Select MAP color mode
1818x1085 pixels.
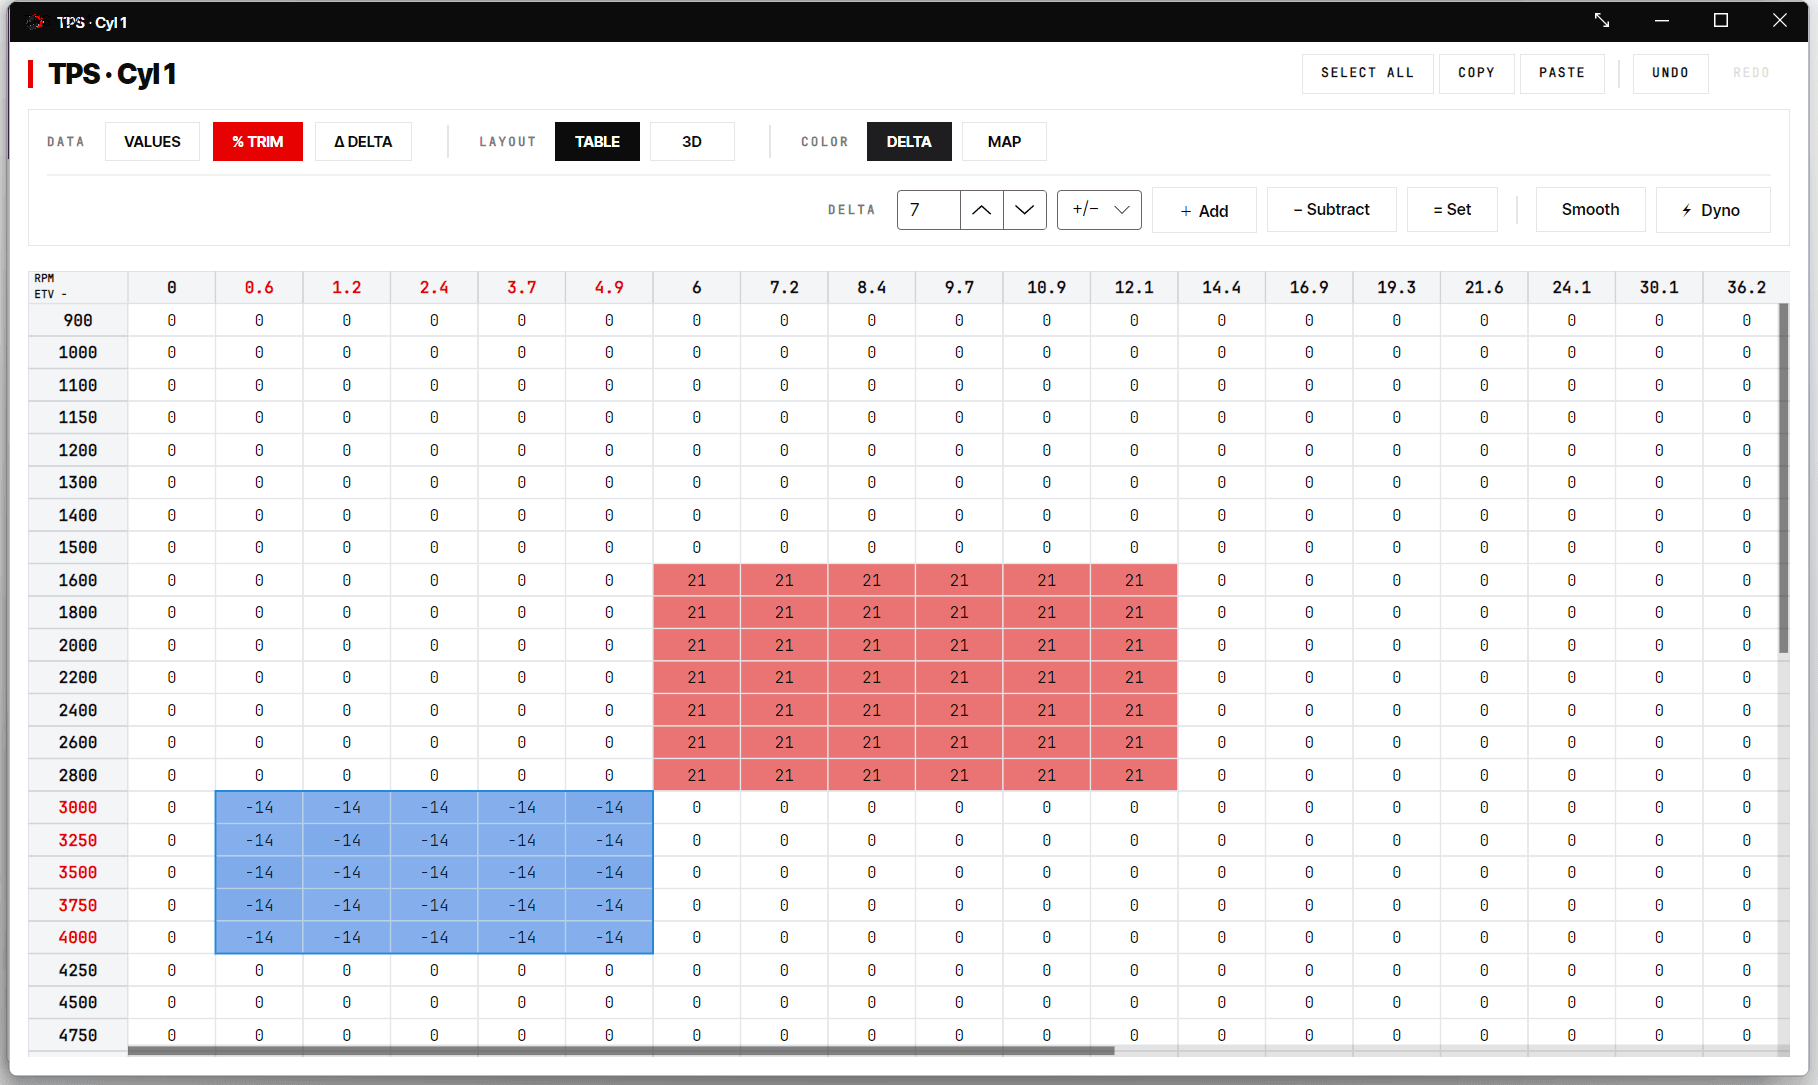coord(1004,142)
